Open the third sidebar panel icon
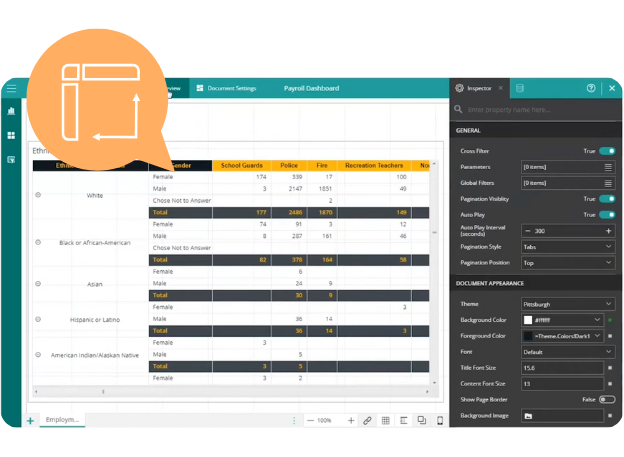The width and height of the screenshot is (624, 457). tap(11, 160)
